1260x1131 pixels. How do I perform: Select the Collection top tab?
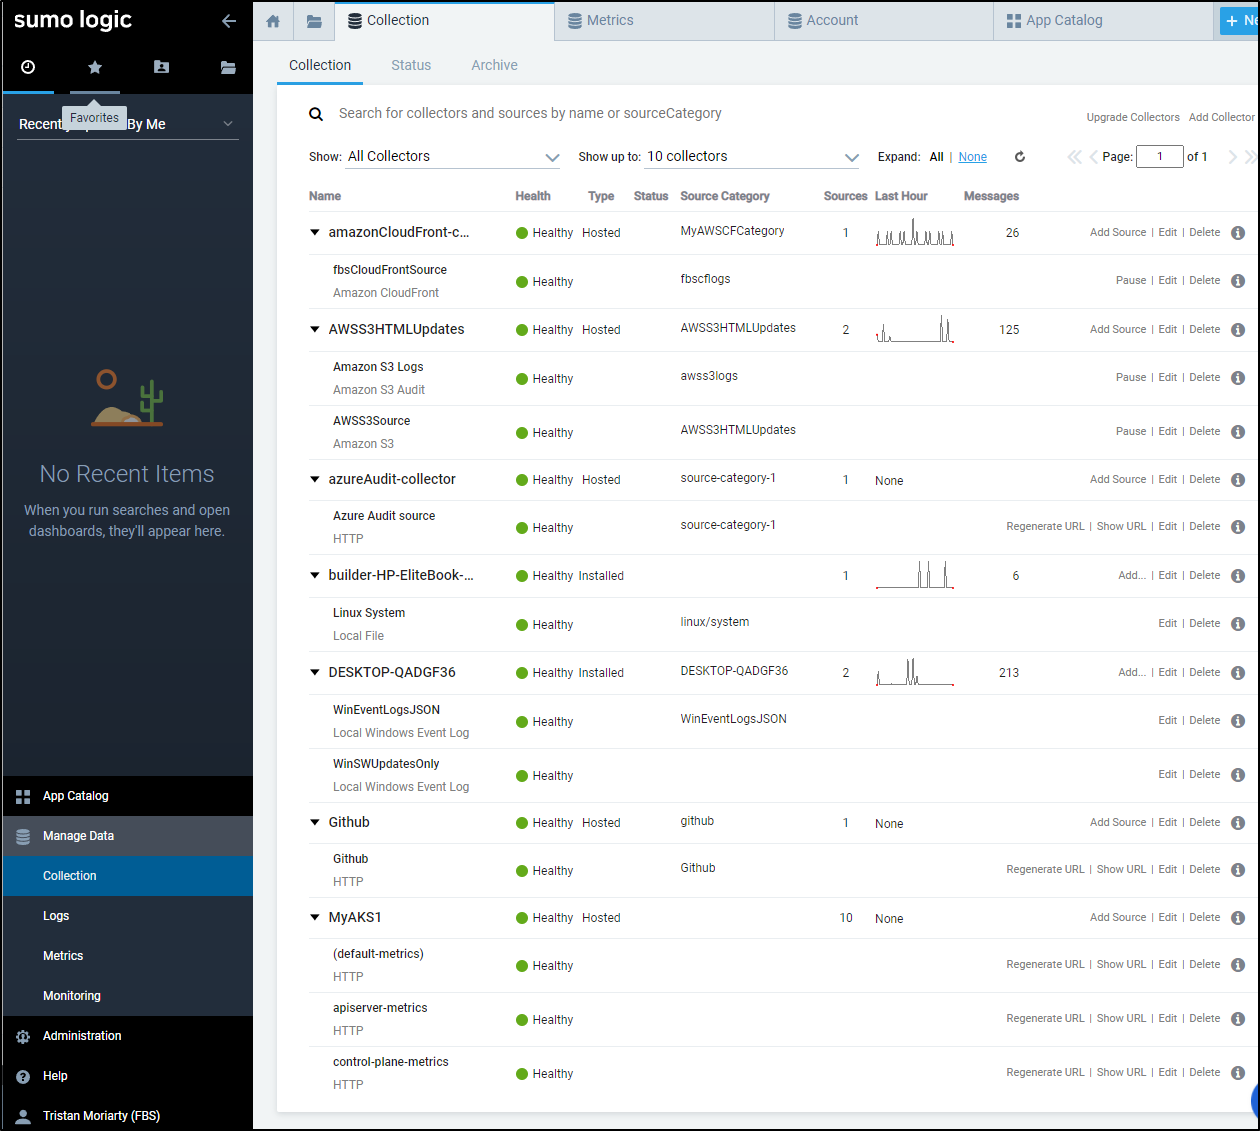444,21
